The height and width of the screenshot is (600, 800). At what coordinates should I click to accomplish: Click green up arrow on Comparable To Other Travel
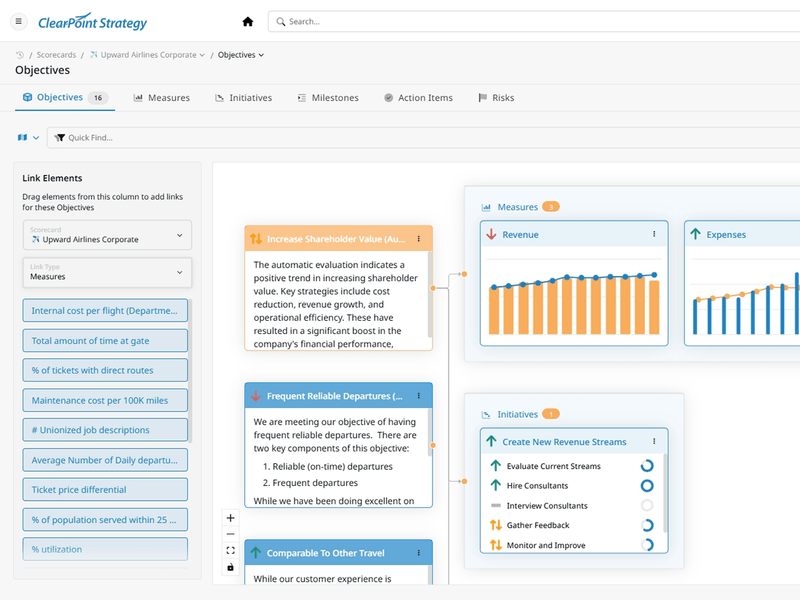click(x=256, y=553)
